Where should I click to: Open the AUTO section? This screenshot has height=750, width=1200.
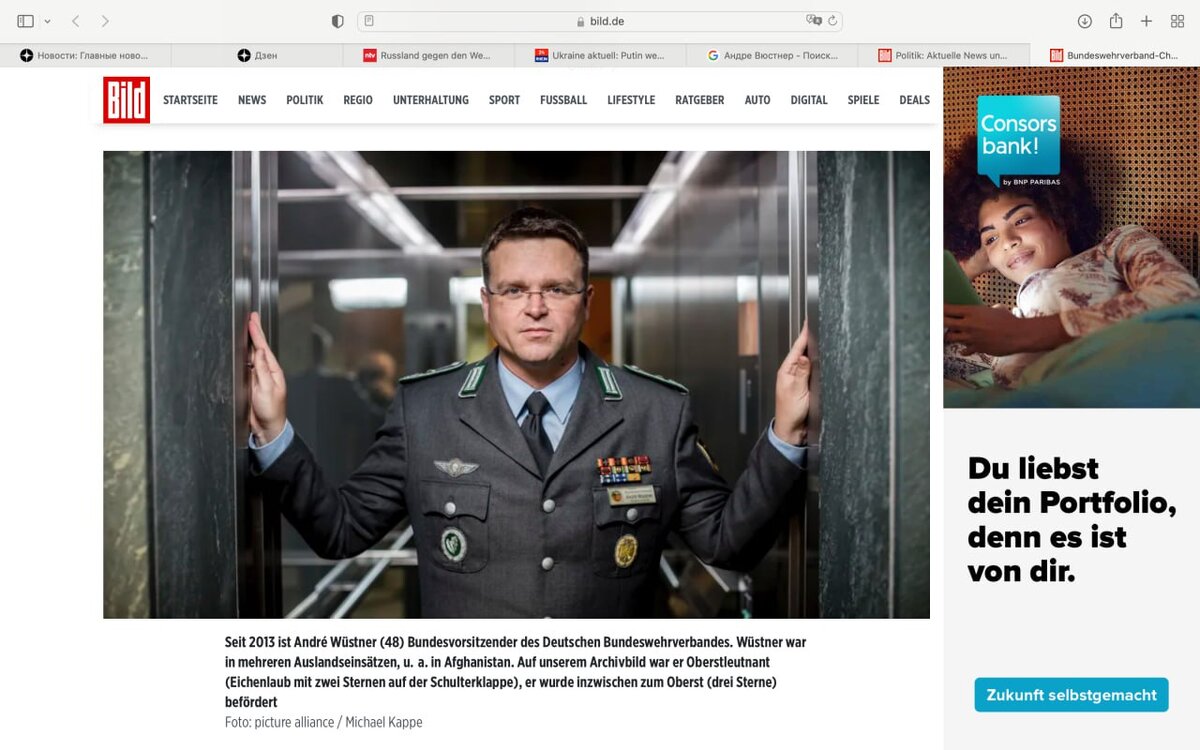pos(758,100)
